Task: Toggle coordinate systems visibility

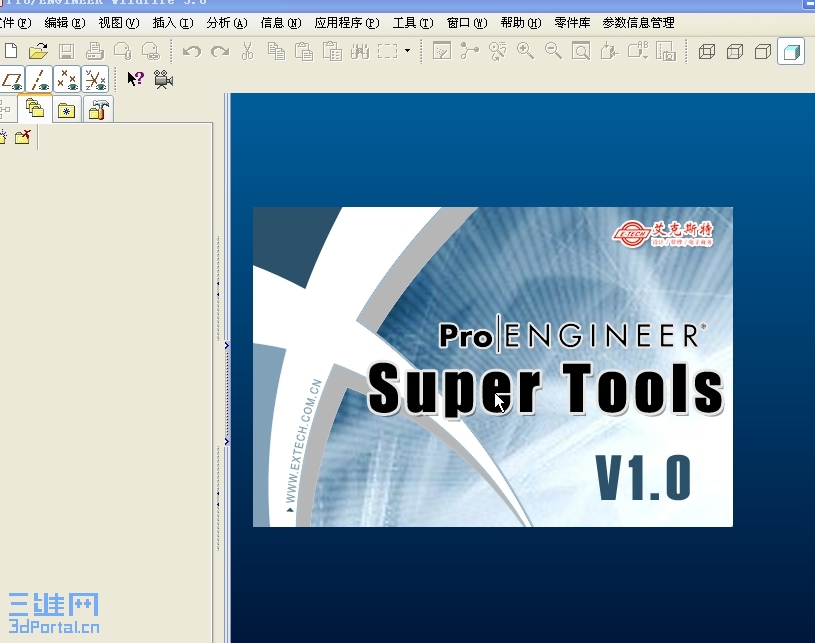Action: point(95,79)
